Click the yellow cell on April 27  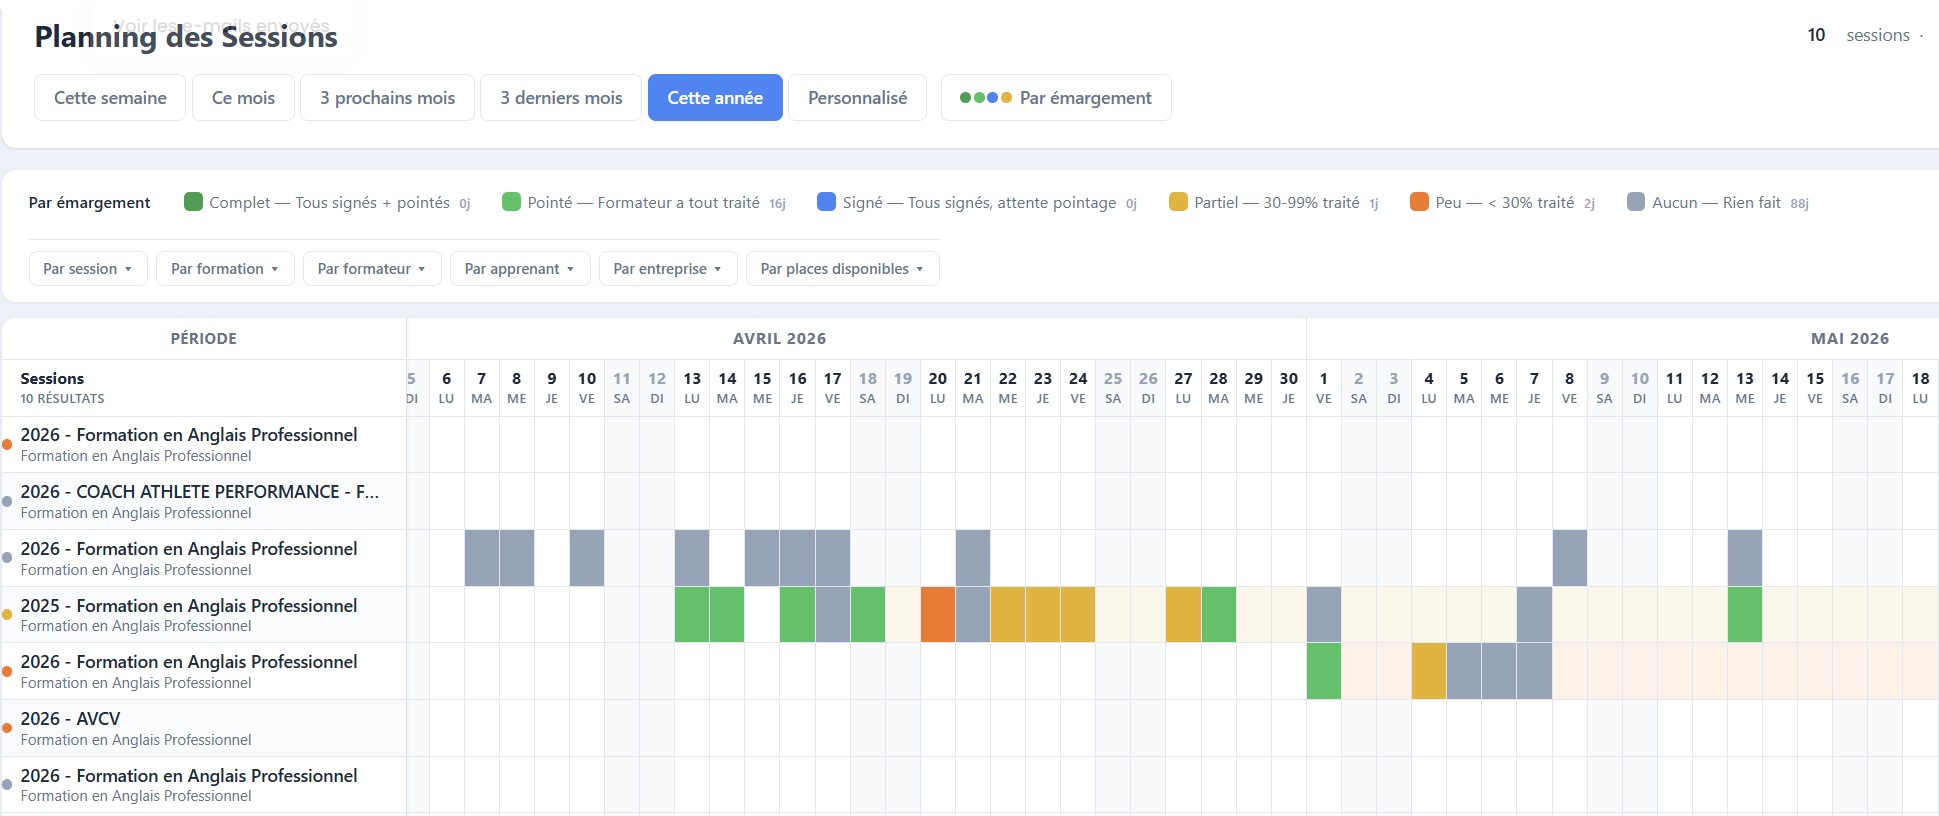coord(1183,615)
